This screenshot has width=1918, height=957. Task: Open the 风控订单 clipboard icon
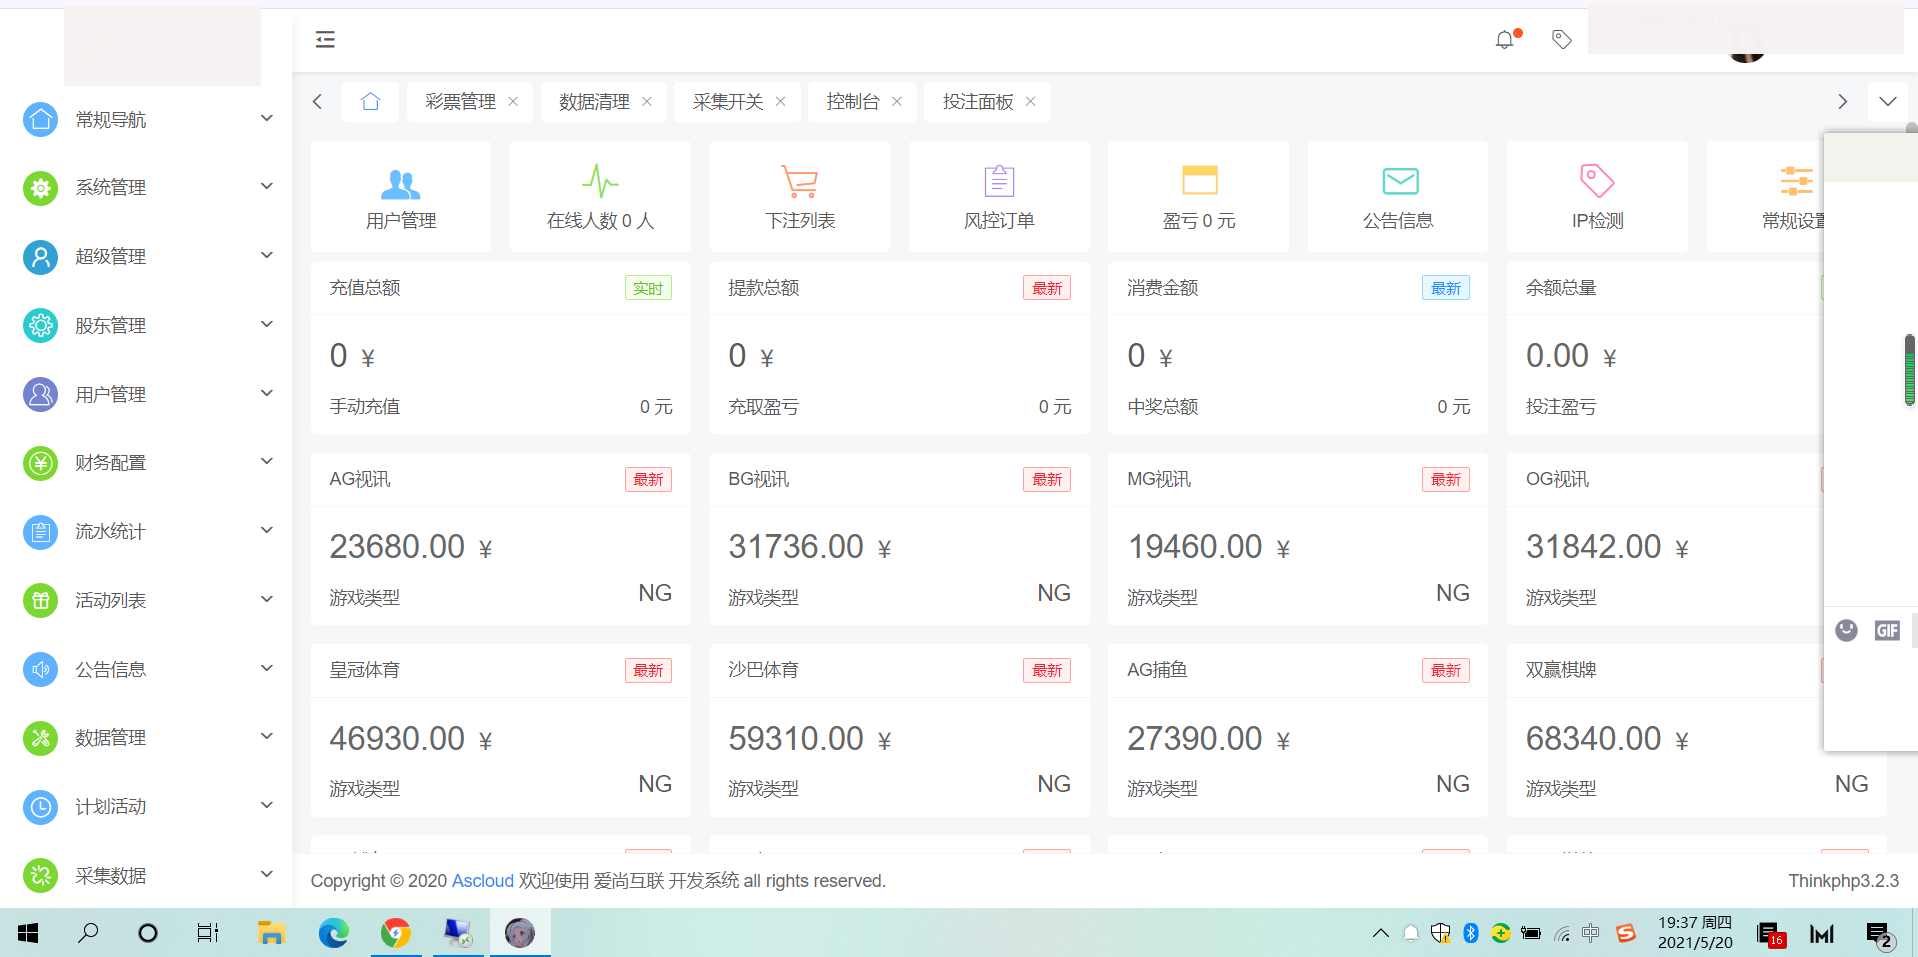coord(998,182)
